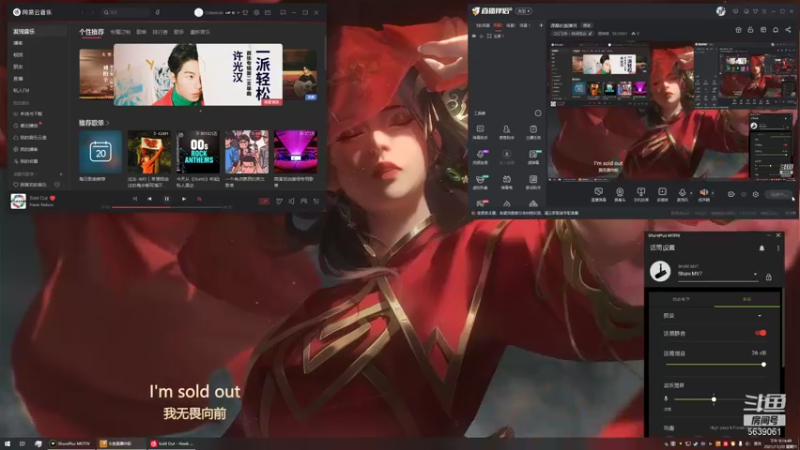800x450 pixels.
Task: Expand the speaker options arrow
Action: pyautogui.click(x=712, y=193)
